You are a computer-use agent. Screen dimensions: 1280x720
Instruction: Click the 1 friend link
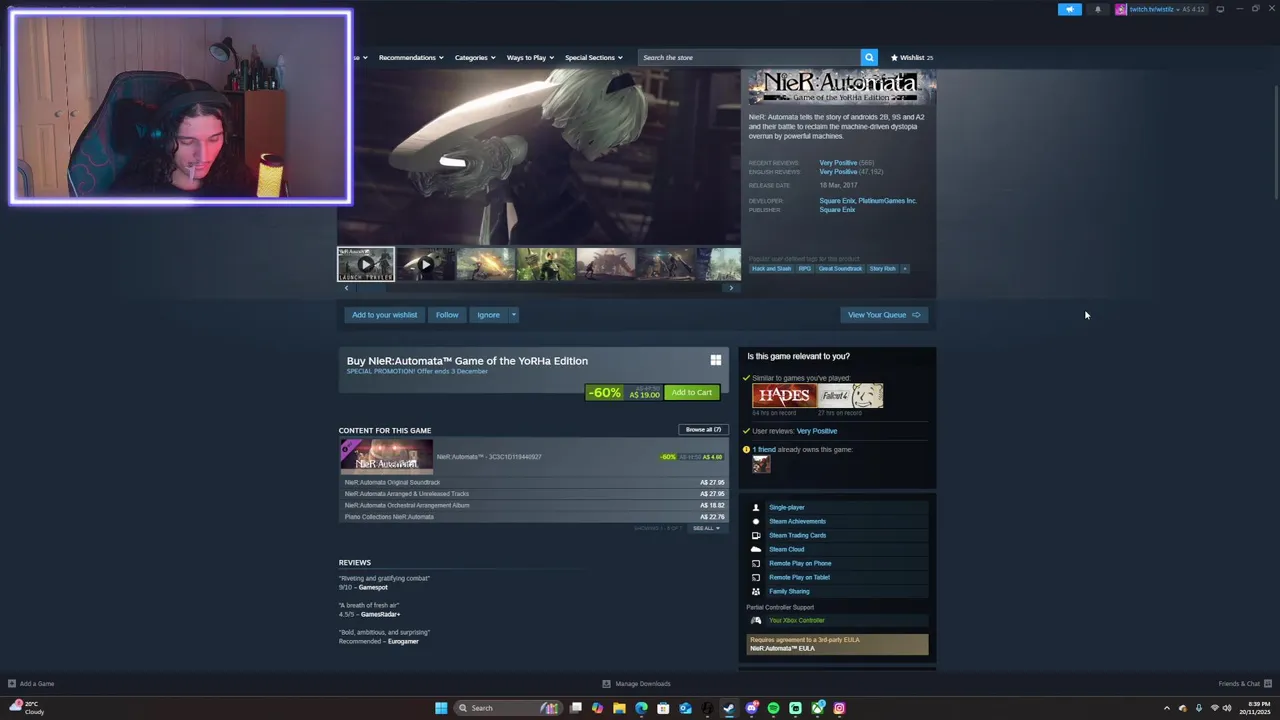click(x=764, y=449)
